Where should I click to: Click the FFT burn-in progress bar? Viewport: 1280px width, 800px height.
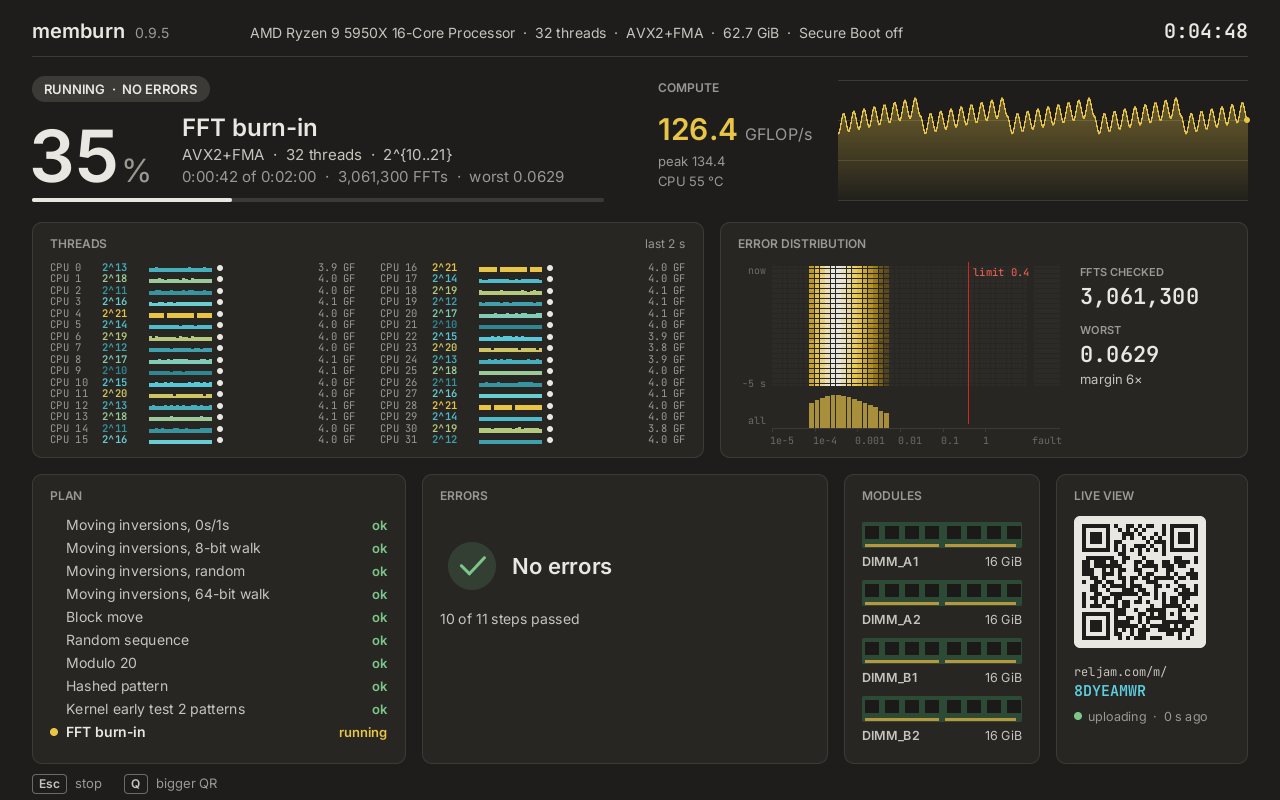pyautogui.click(x=318, y=200)
